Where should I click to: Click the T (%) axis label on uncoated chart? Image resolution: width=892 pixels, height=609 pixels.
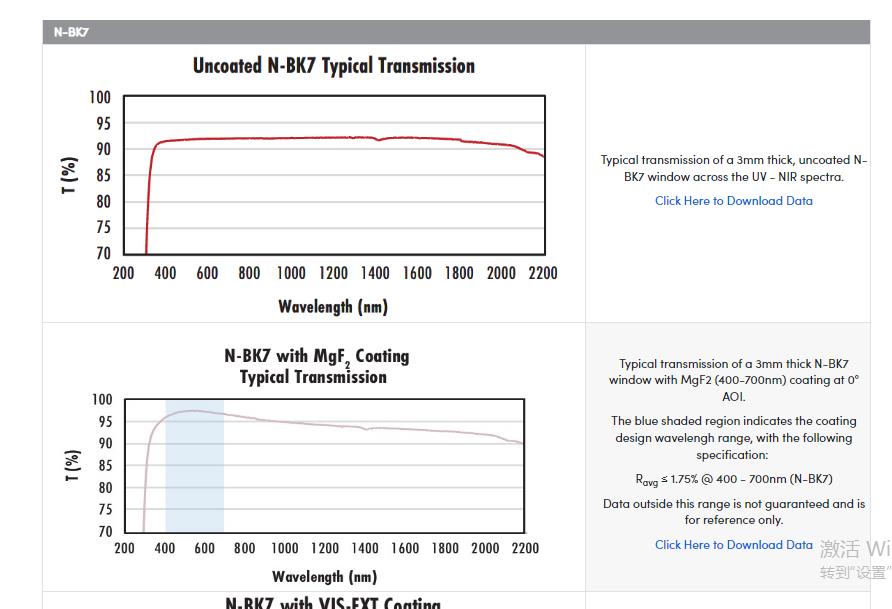pos(69,175)
